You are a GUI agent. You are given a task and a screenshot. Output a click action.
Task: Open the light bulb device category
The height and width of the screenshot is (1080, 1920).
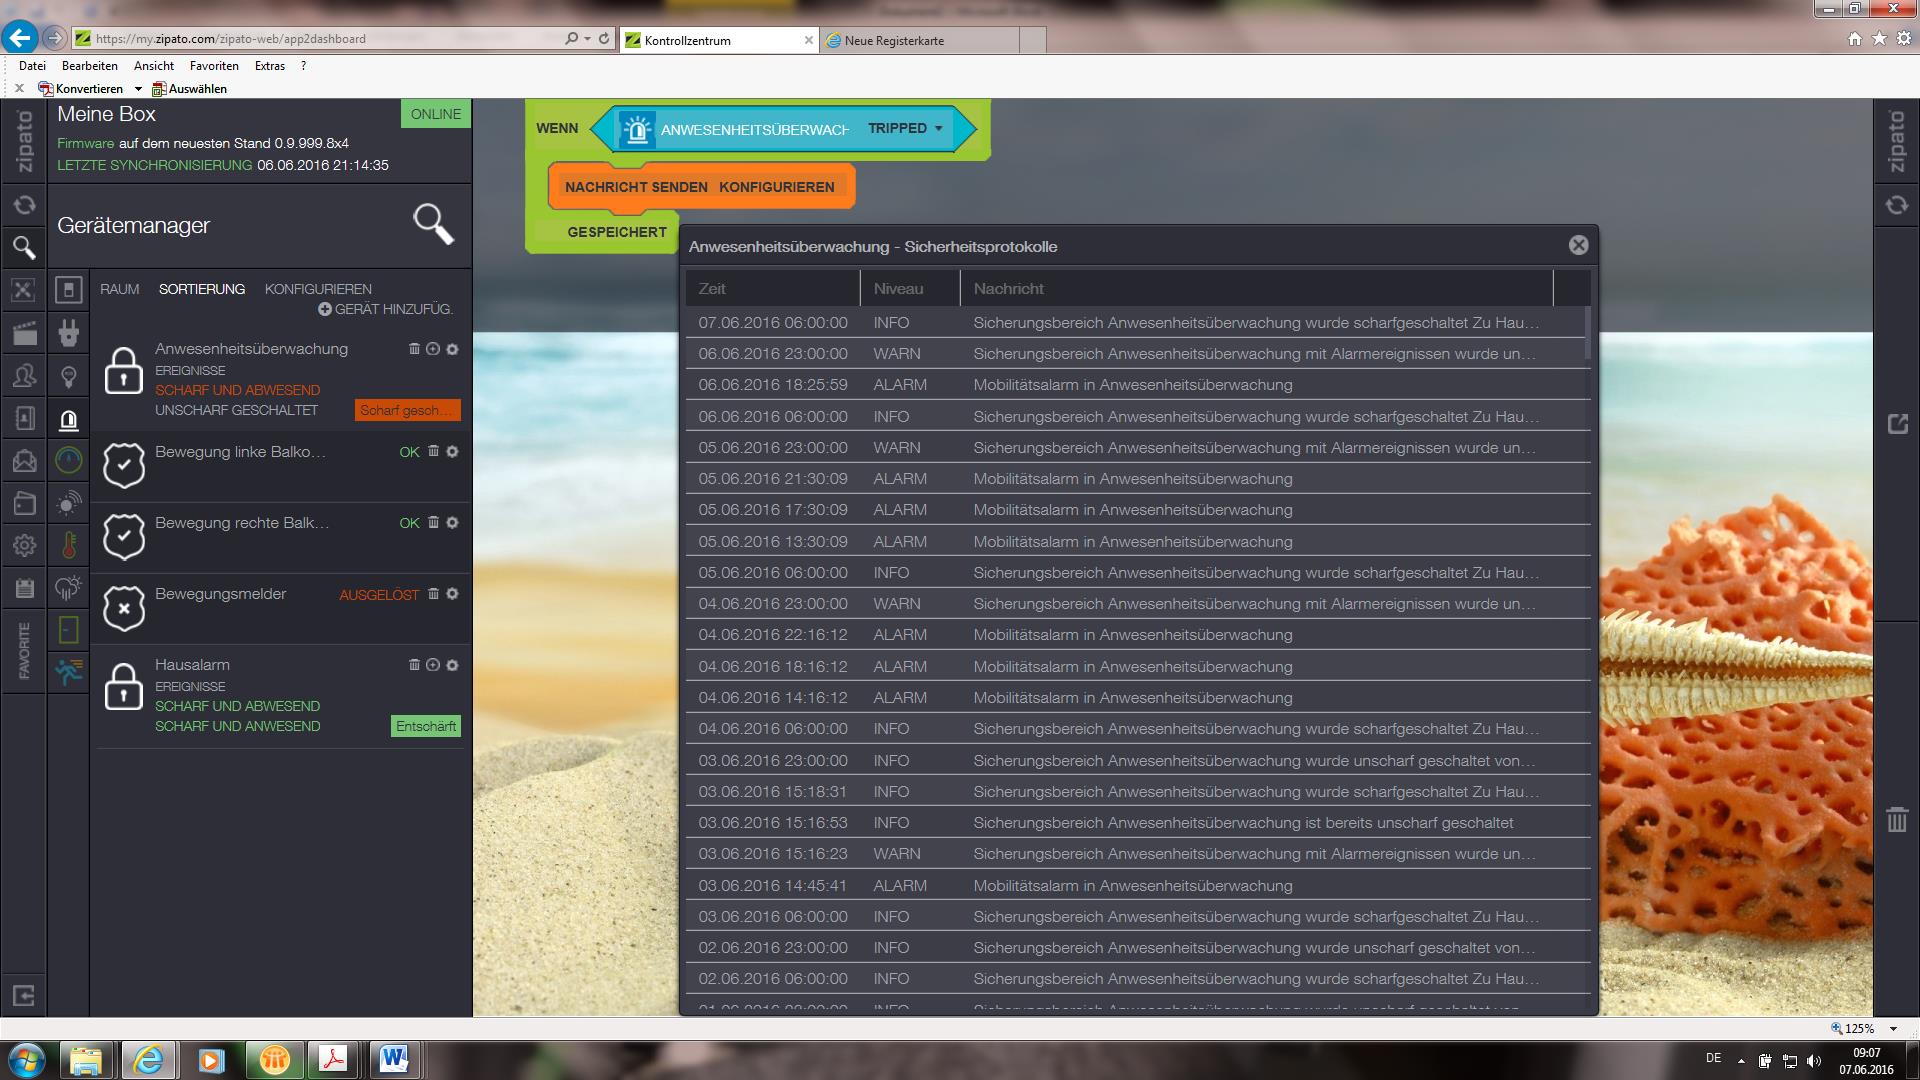click(x=69, y=377)
